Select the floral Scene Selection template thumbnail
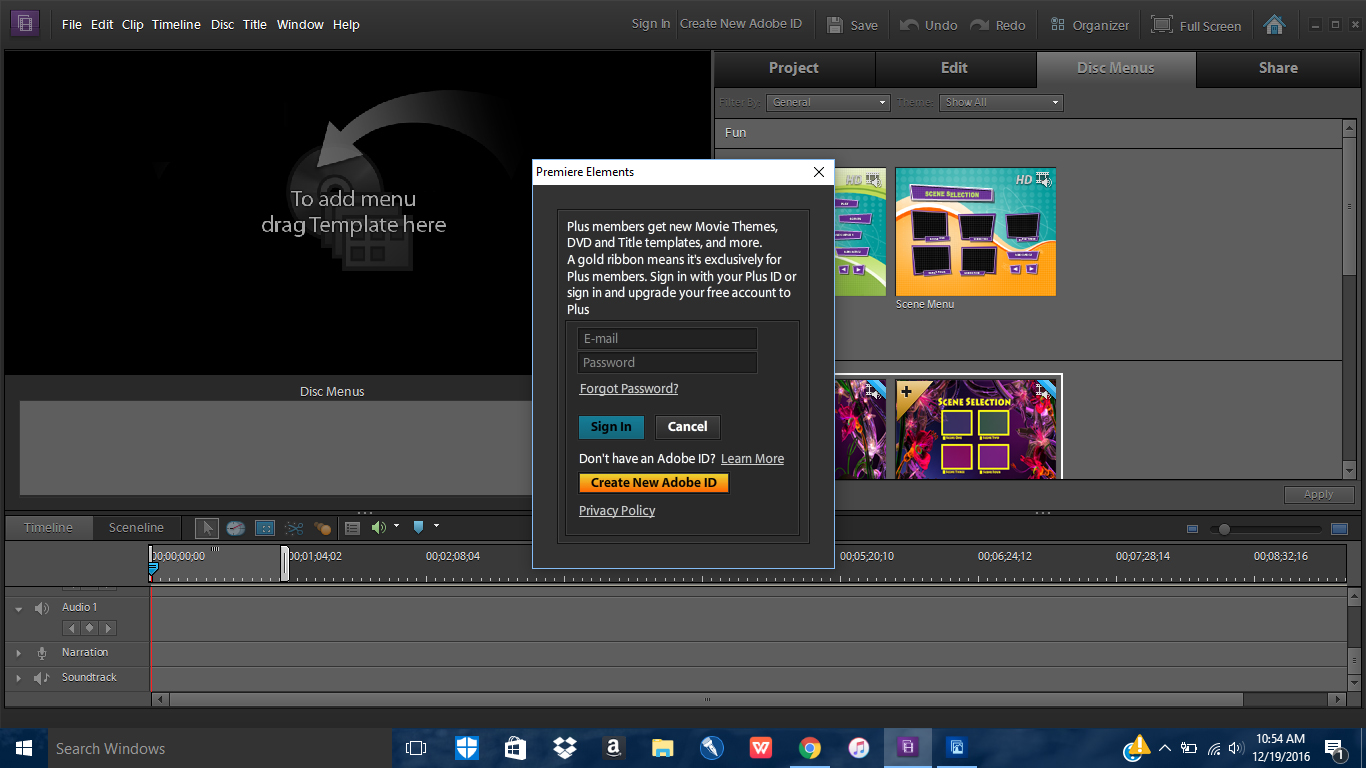The width and height of the screenshot is (1366, 768). coord(975,427)
